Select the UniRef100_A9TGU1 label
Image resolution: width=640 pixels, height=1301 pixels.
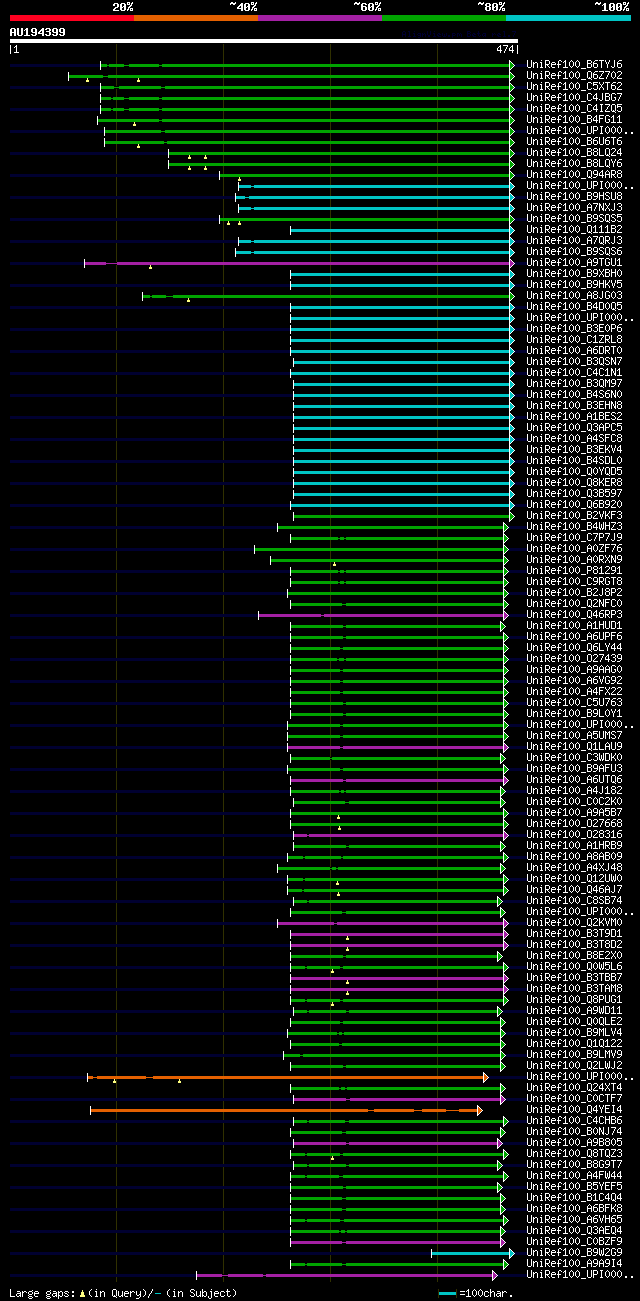pyautogui.click(x=574, y=262)
